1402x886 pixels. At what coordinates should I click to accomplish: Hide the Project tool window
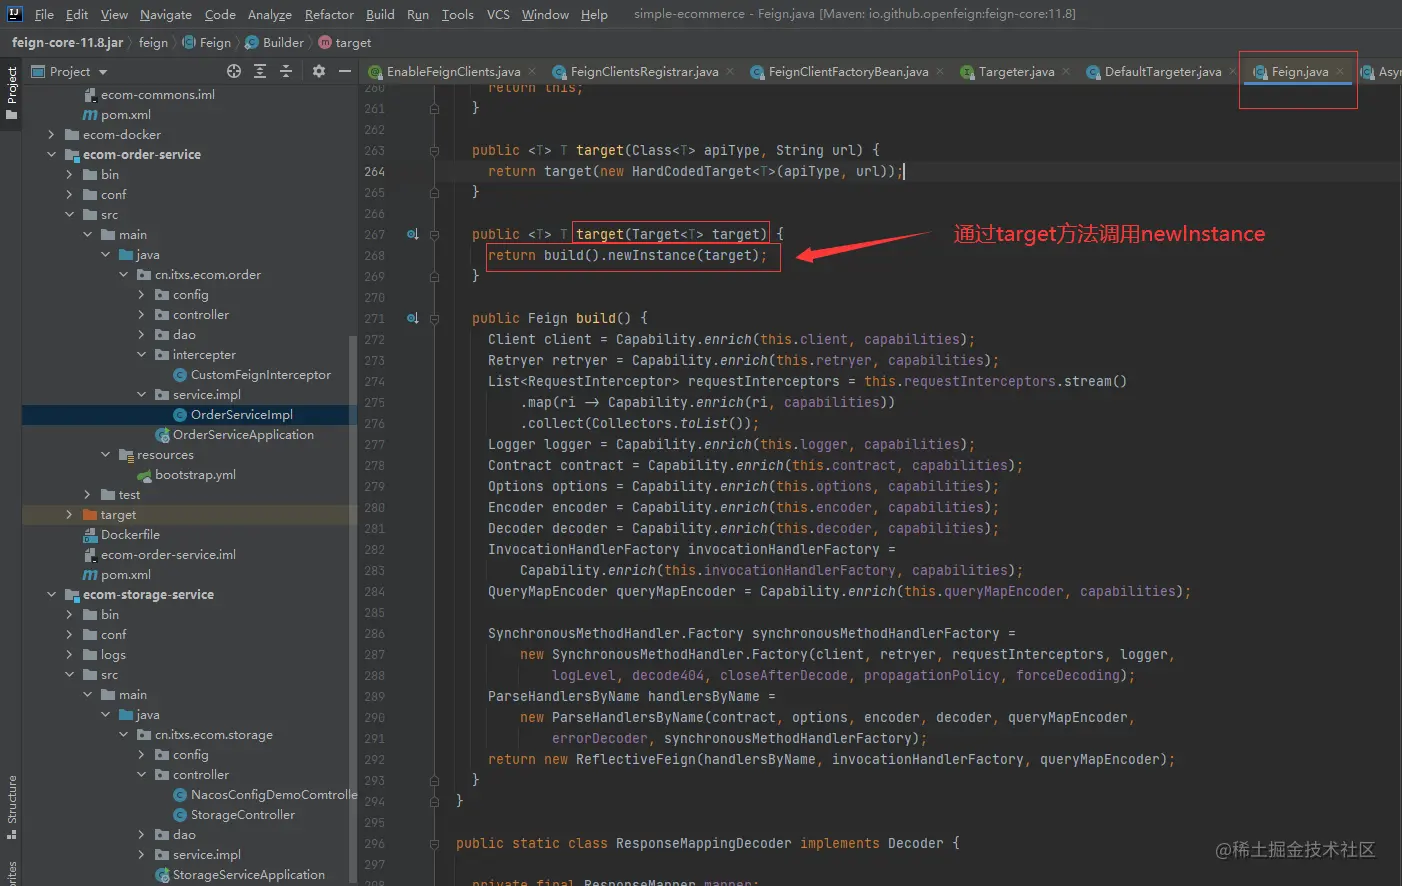[345, 71]
